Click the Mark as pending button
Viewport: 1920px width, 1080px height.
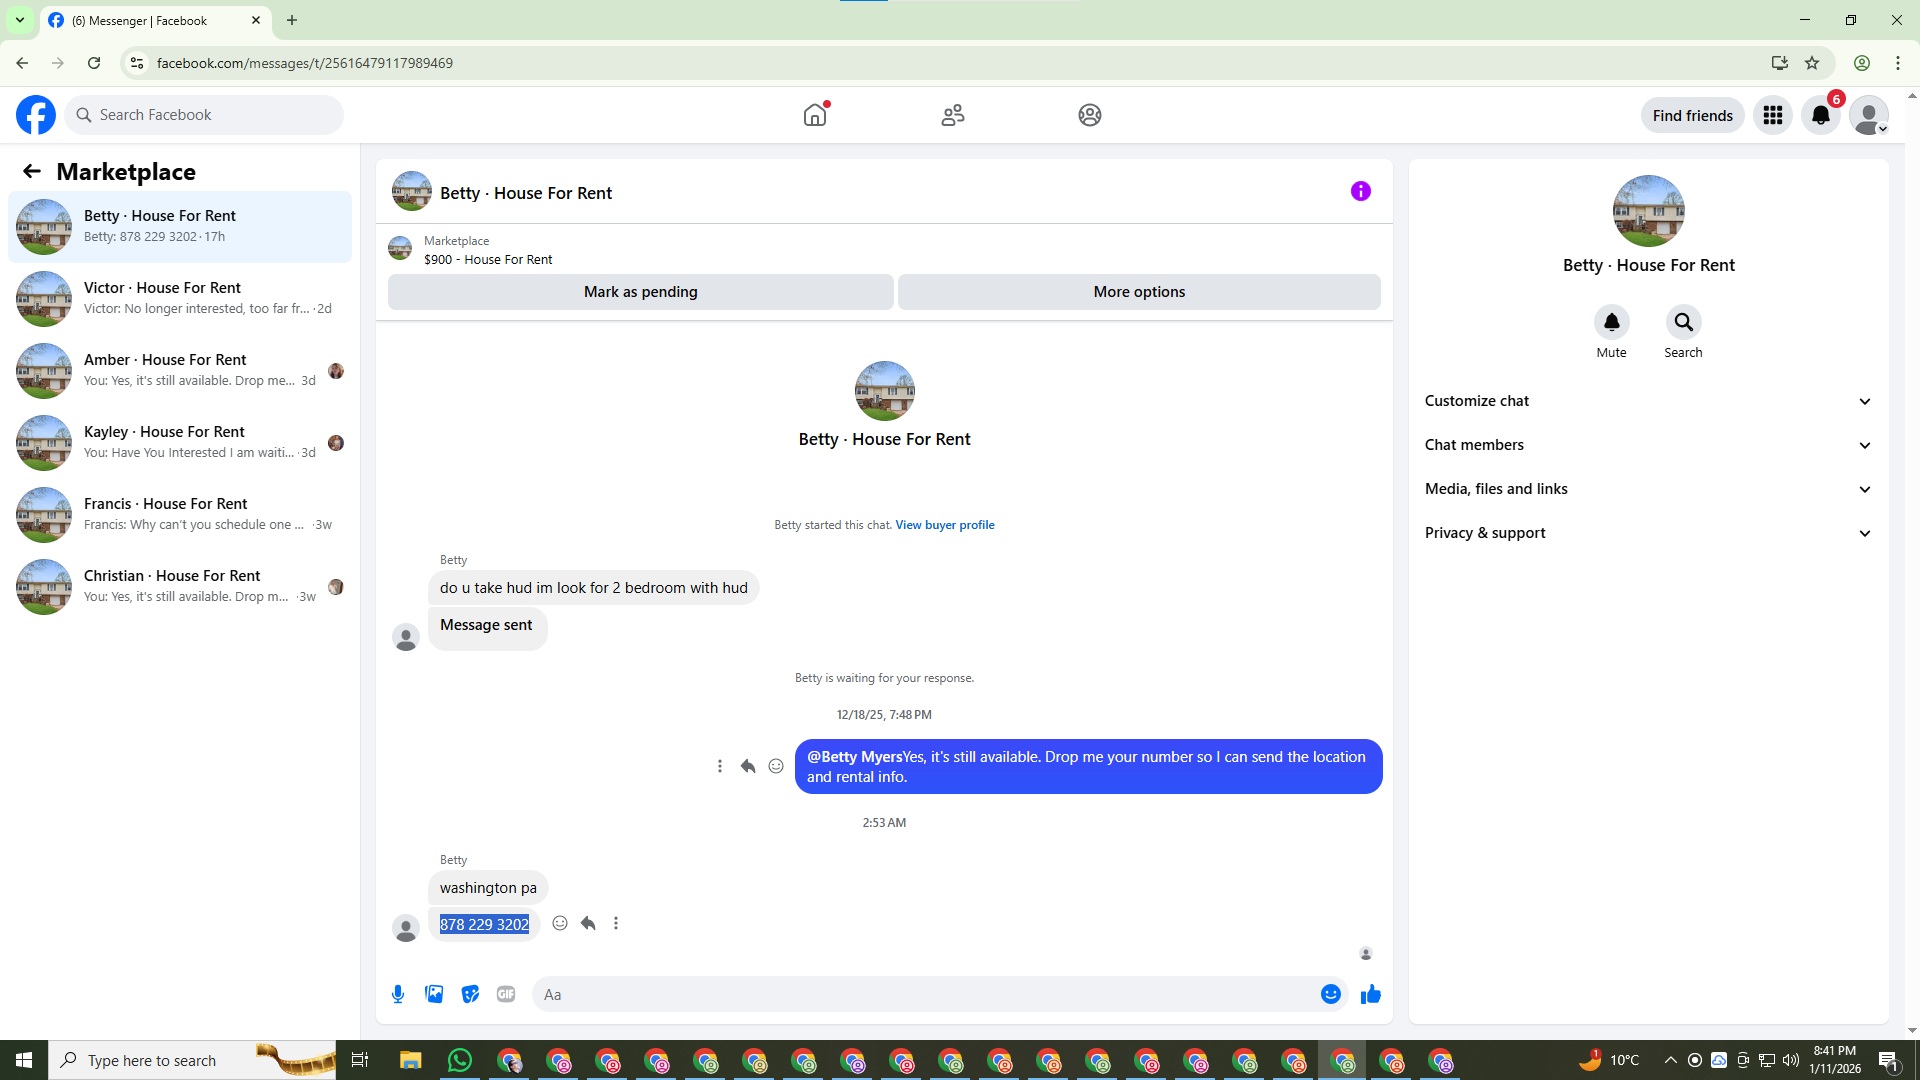click(641, 292)
